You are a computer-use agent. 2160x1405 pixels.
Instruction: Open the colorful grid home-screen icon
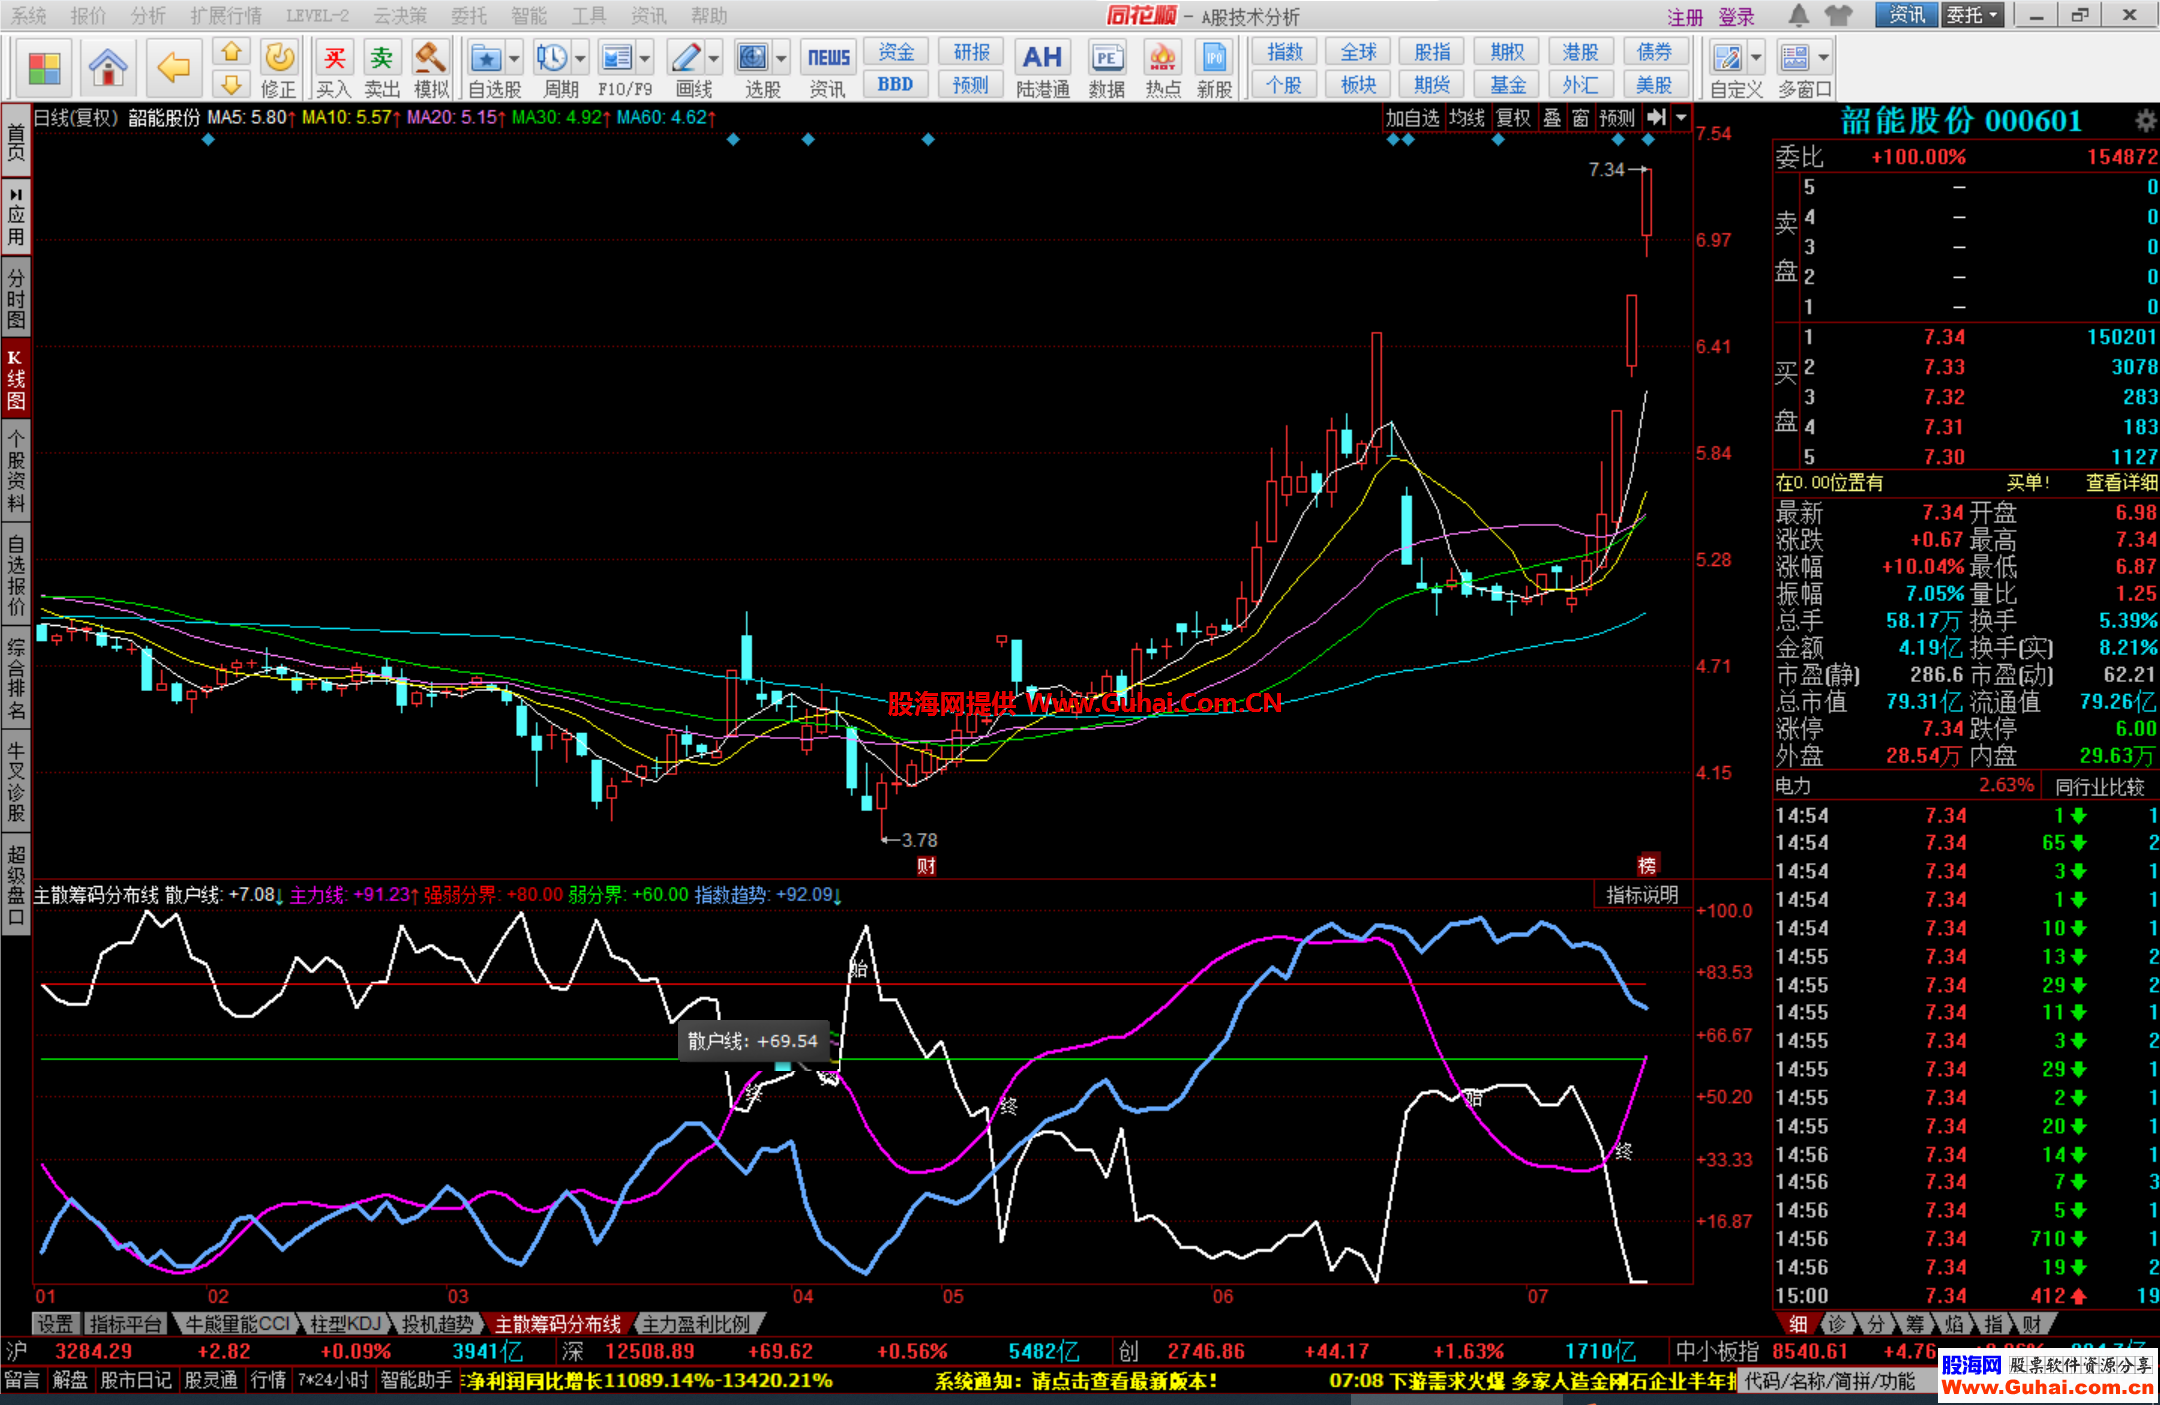(x=44, y=69)
